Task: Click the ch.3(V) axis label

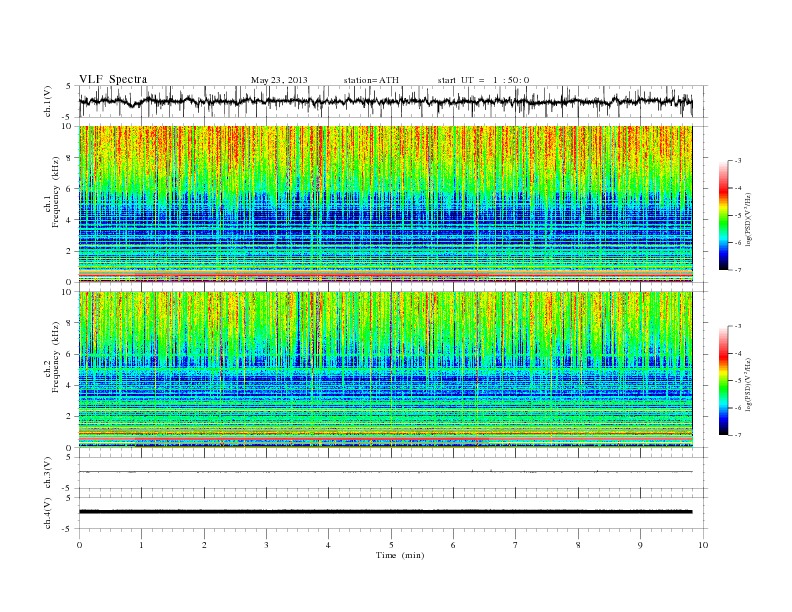Action: coord(48,473)
